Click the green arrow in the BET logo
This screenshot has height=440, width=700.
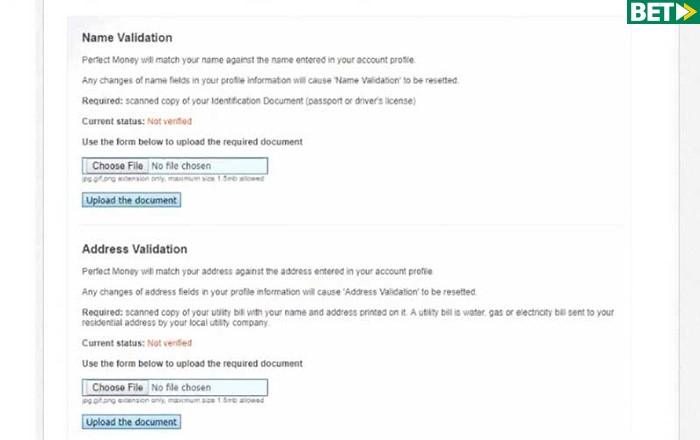(x=684, y=13)
